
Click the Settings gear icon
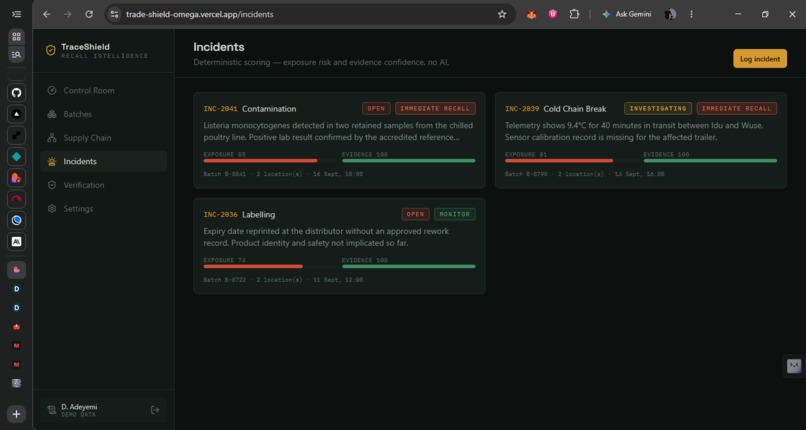[51, 209]
